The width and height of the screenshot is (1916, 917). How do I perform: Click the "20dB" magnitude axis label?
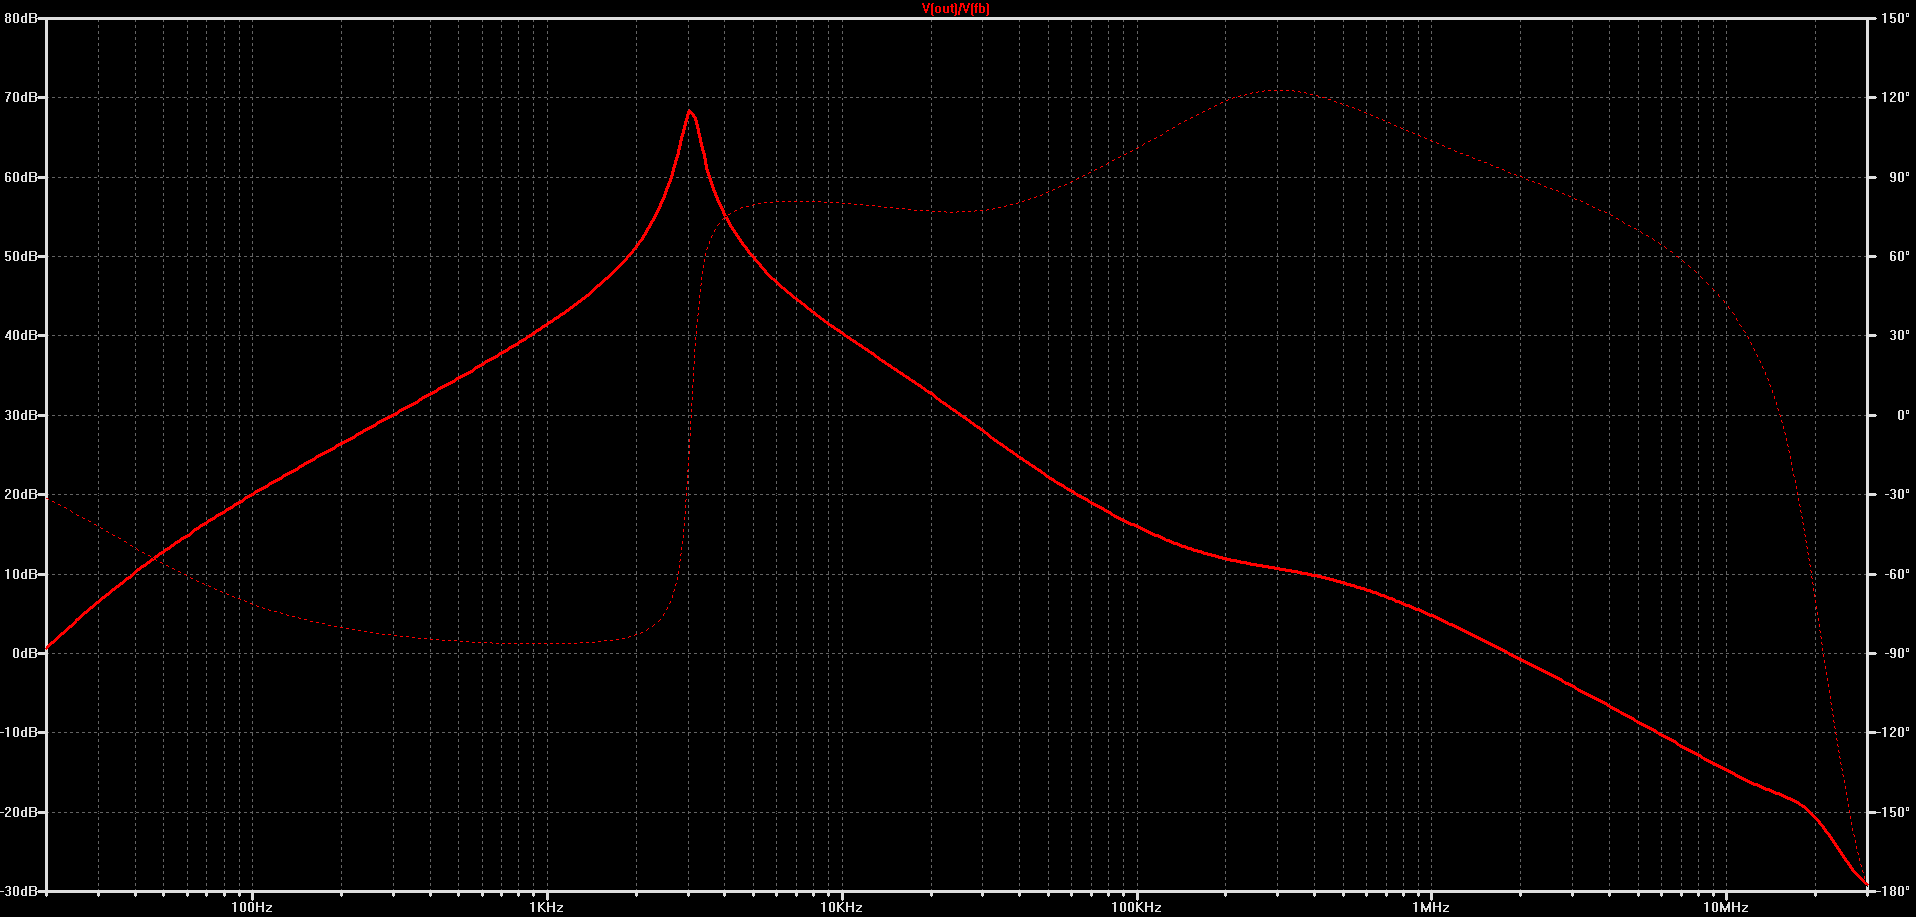coord(21,494)
